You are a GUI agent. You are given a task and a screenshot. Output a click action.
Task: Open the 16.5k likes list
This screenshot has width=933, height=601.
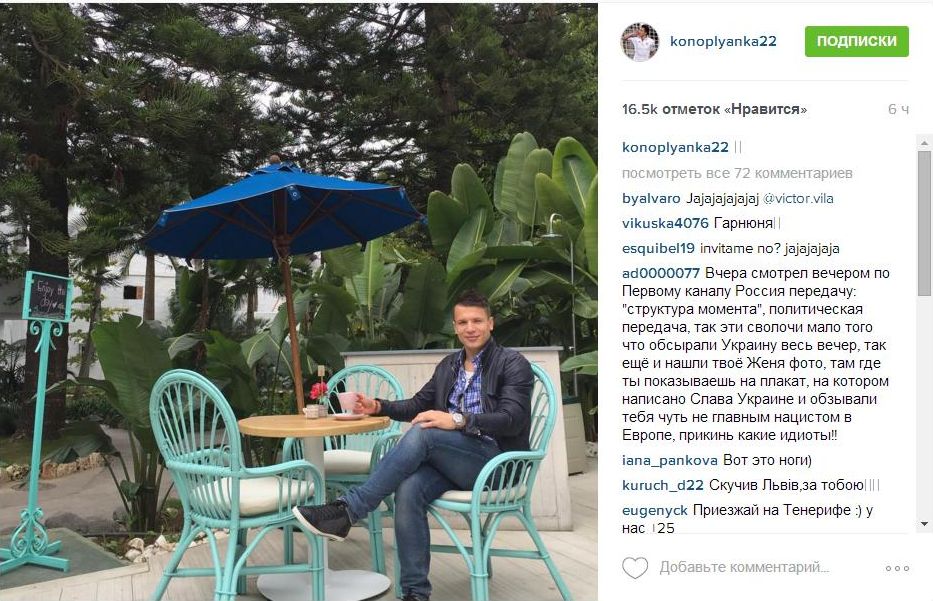pos(714,109)
